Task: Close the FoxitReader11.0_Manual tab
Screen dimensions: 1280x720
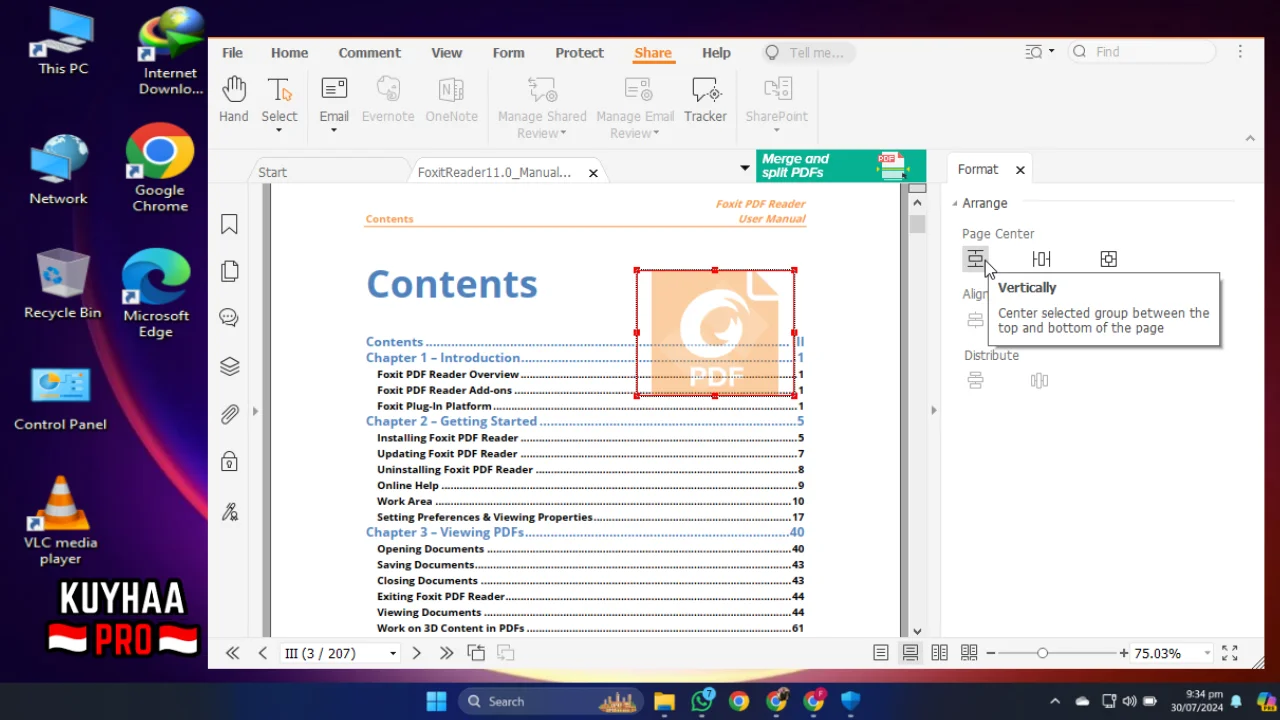Action: [593, 173]
